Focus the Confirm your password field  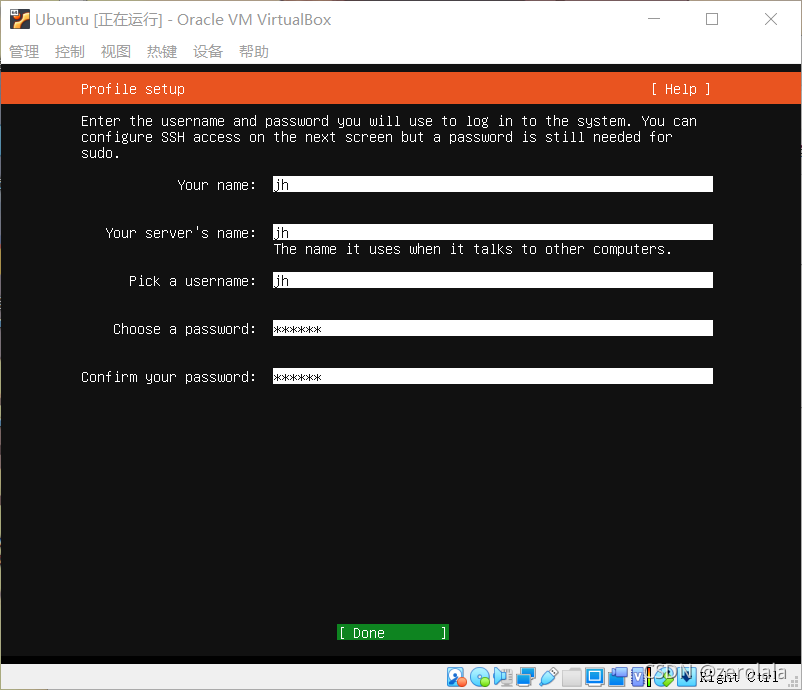pos(493,376)
